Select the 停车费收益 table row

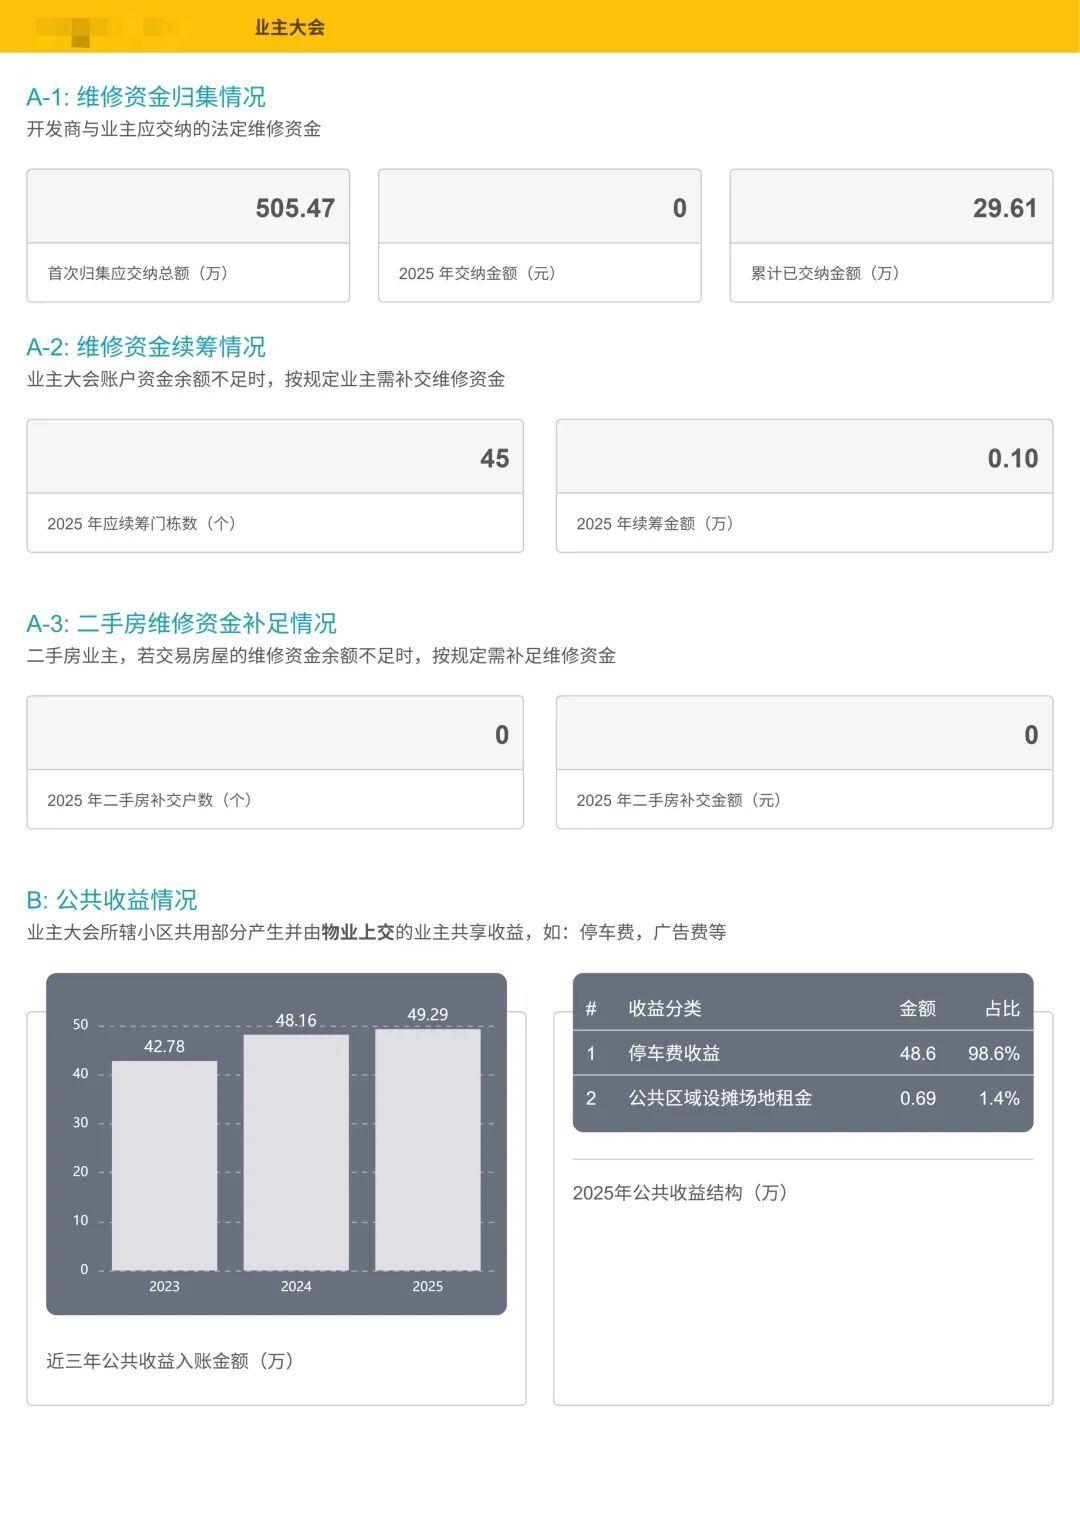pyautogui.click(x=802, y=1054)
